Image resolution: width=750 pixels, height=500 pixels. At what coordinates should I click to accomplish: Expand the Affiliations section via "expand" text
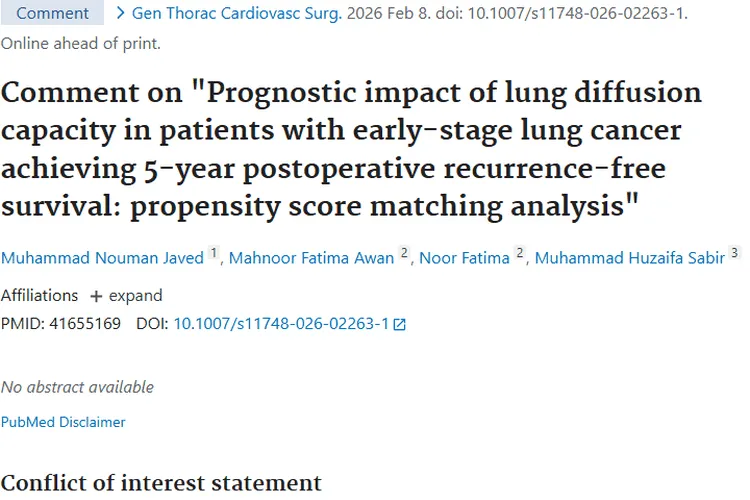136,296
